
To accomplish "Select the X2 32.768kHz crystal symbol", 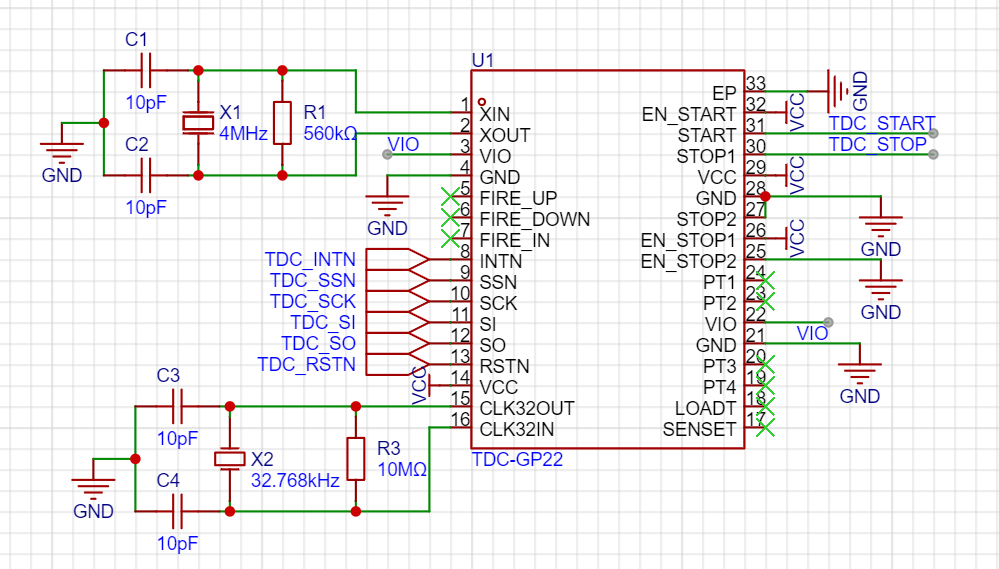I will tap(229, 459).
